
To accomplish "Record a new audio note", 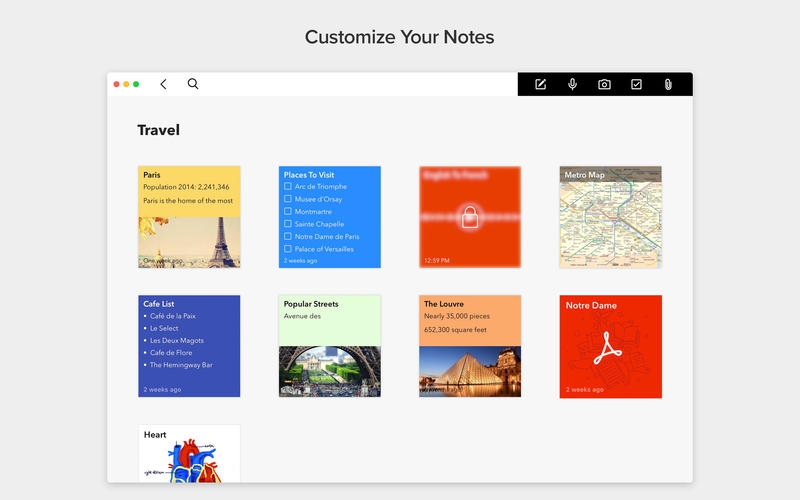I will tap(573, 84).
